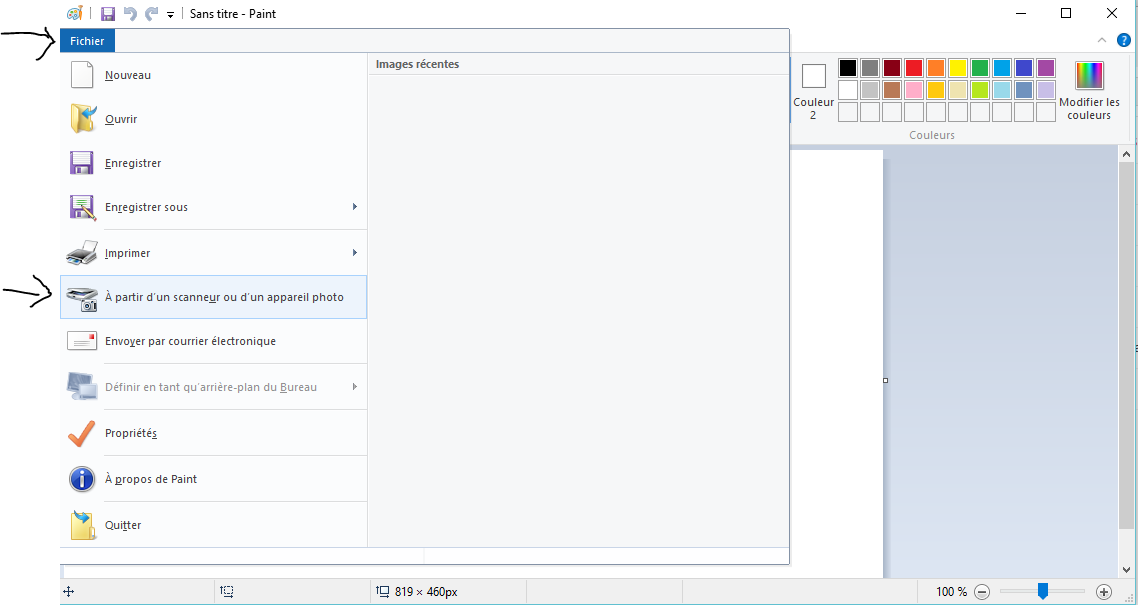Click the printer icon for Imprimer

[81, 253]
